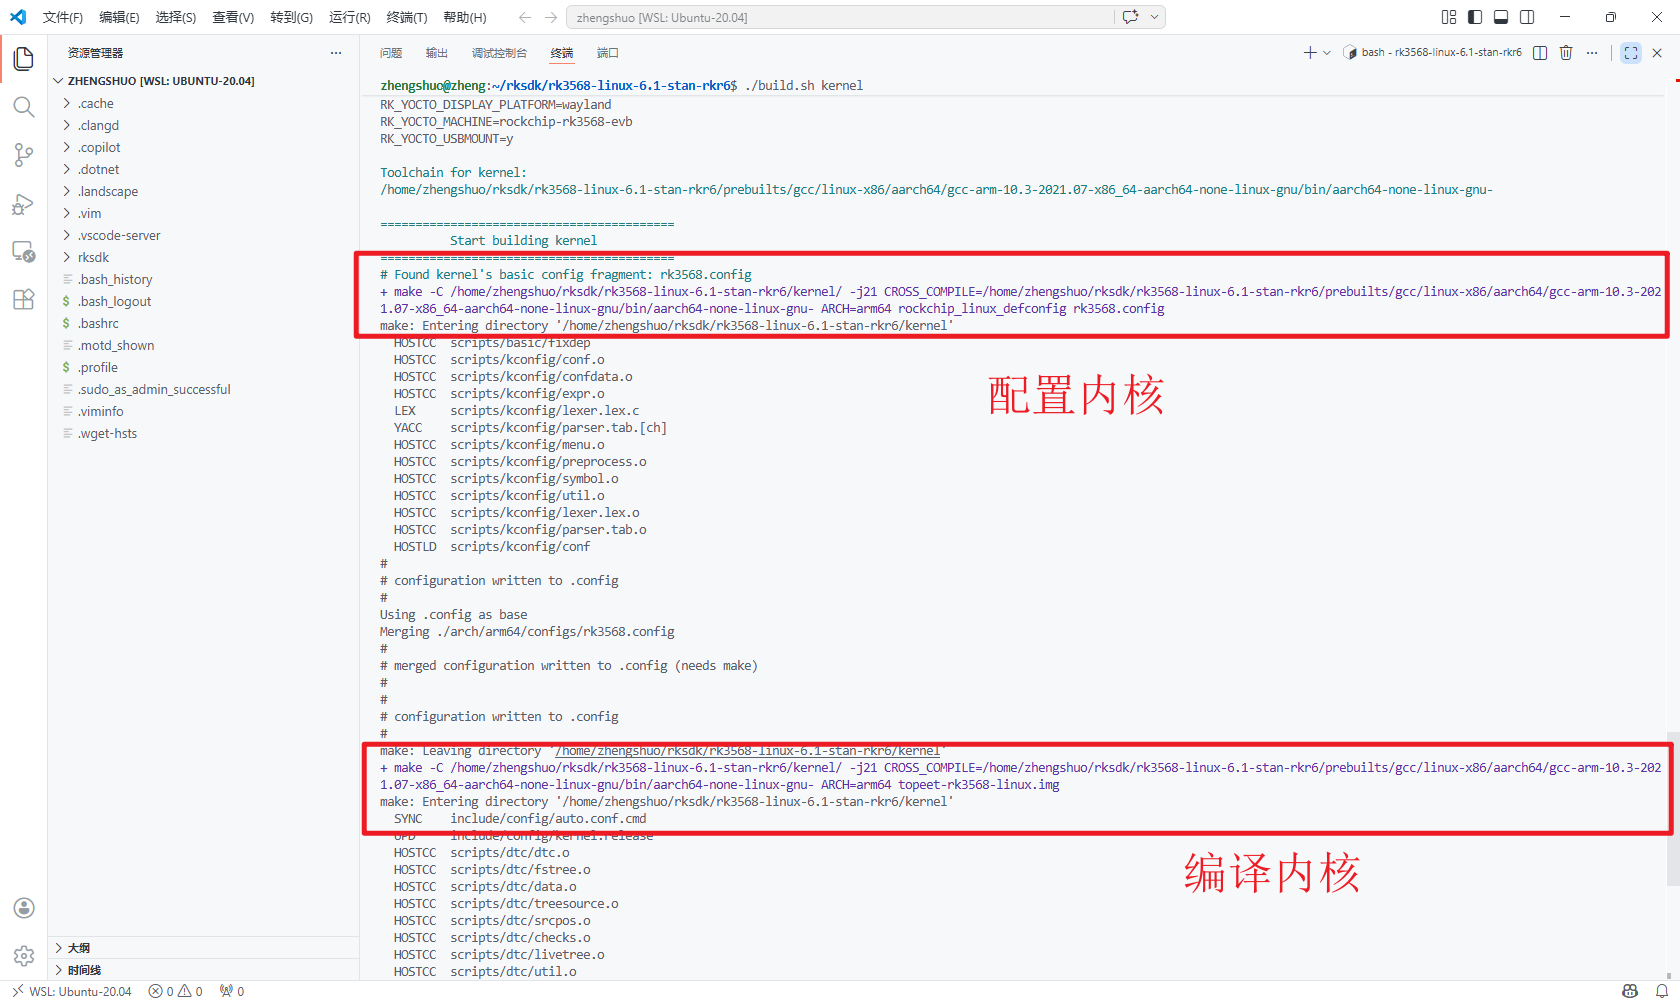
Task: Open the 编辑(E) menu
Action: [120, 17]
